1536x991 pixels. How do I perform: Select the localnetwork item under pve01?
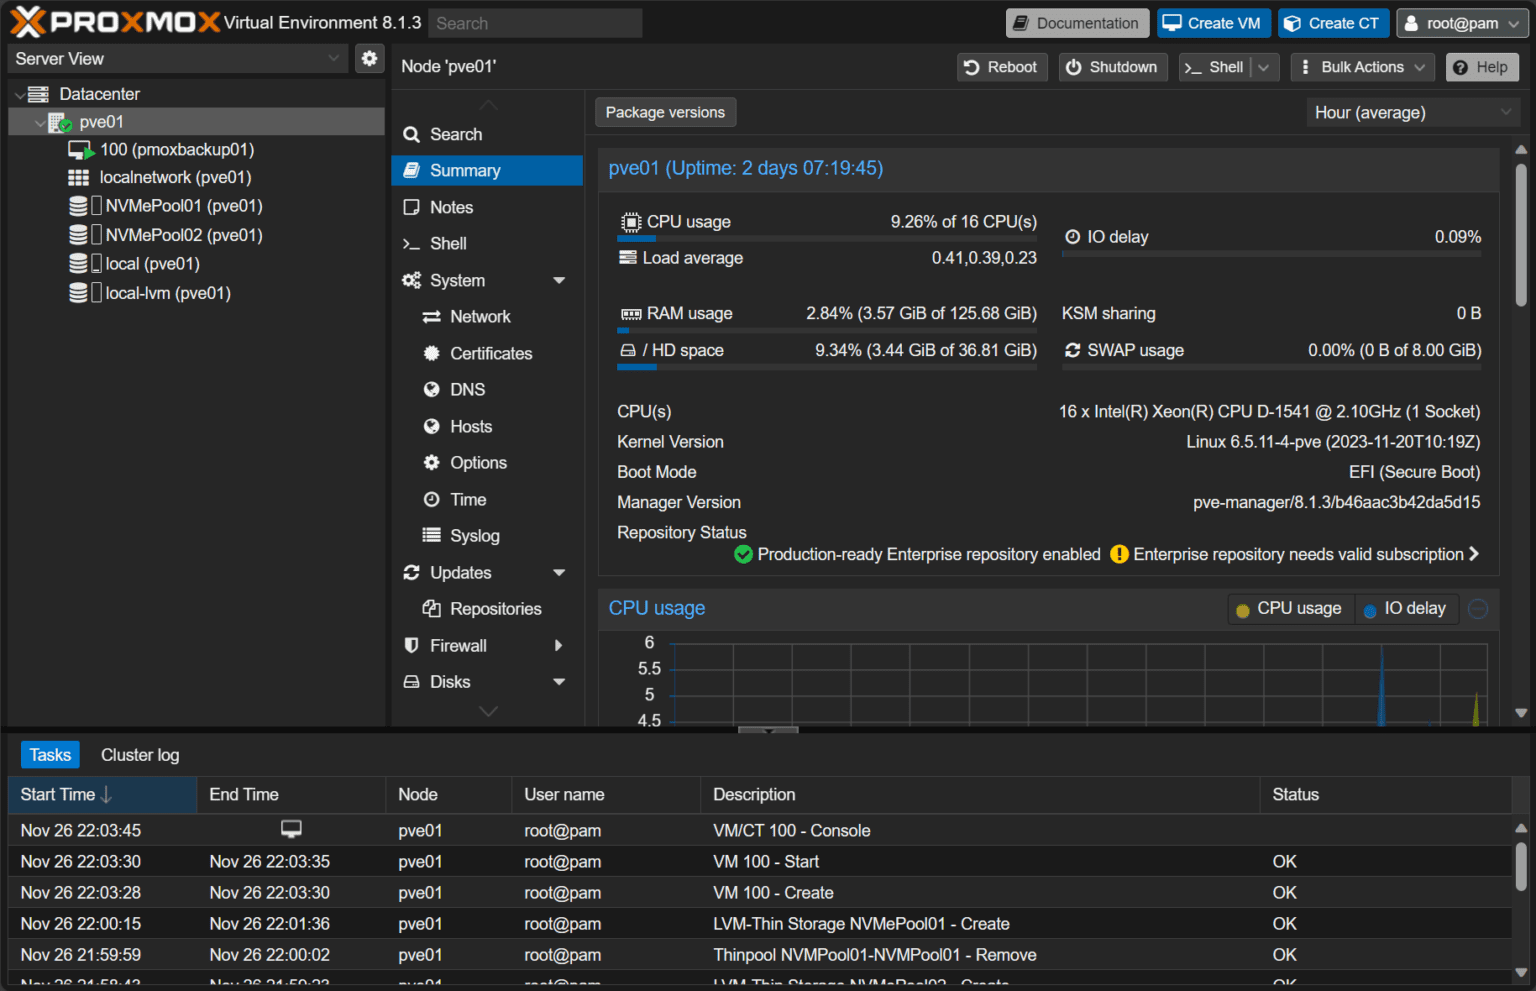pos(174,177)
